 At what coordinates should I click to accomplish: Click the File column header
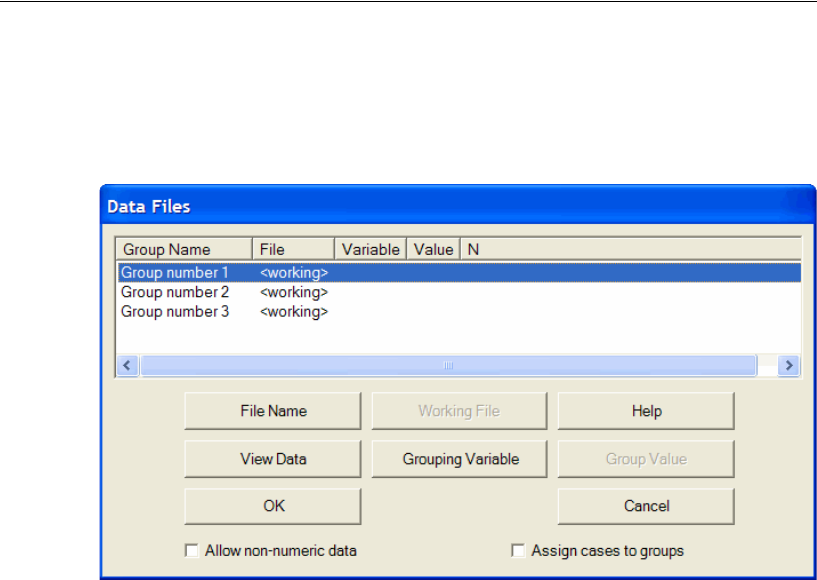pos(293,249)
